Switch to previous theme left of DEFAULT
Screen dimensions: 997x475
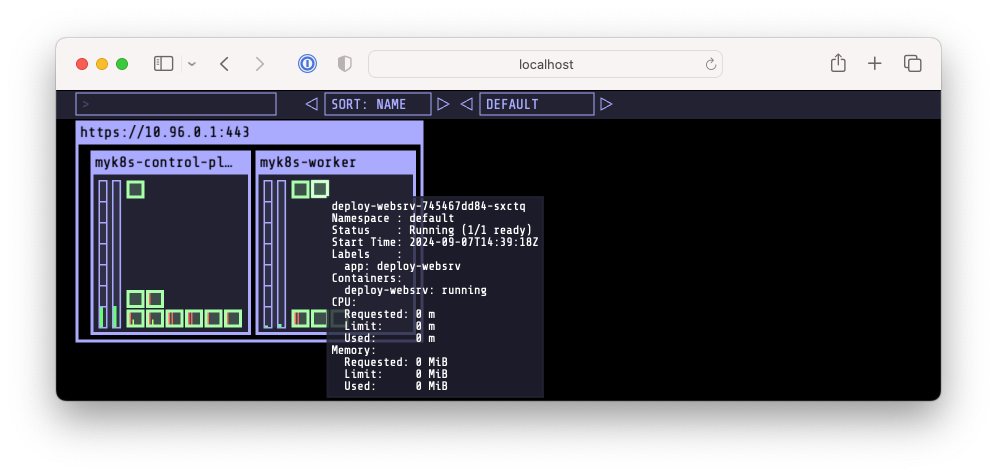(x=466, y=104)
